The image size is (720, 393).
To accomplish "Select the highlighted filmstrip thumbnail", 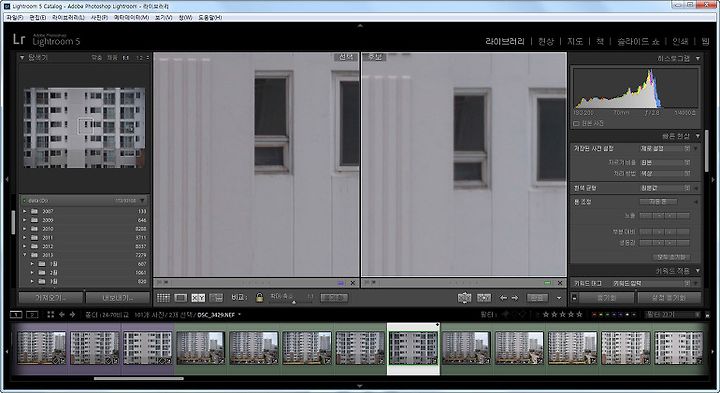I will point(413,348).
